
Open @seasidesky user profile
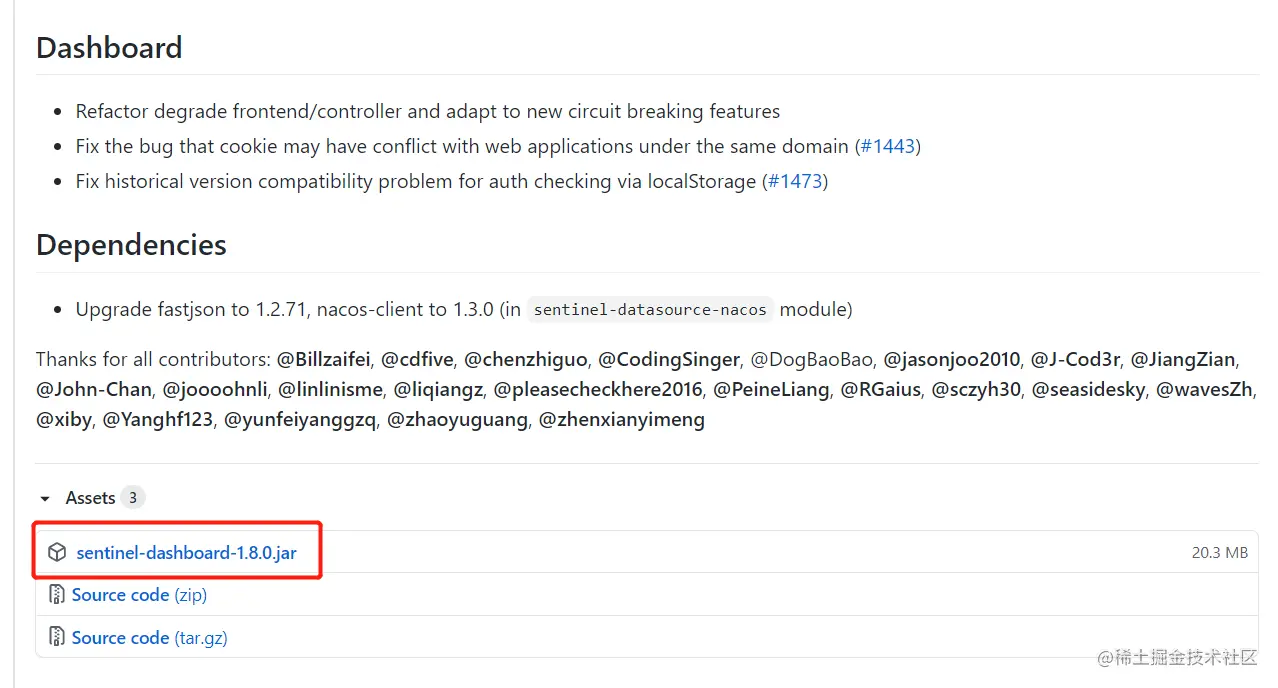[1088, 389]
